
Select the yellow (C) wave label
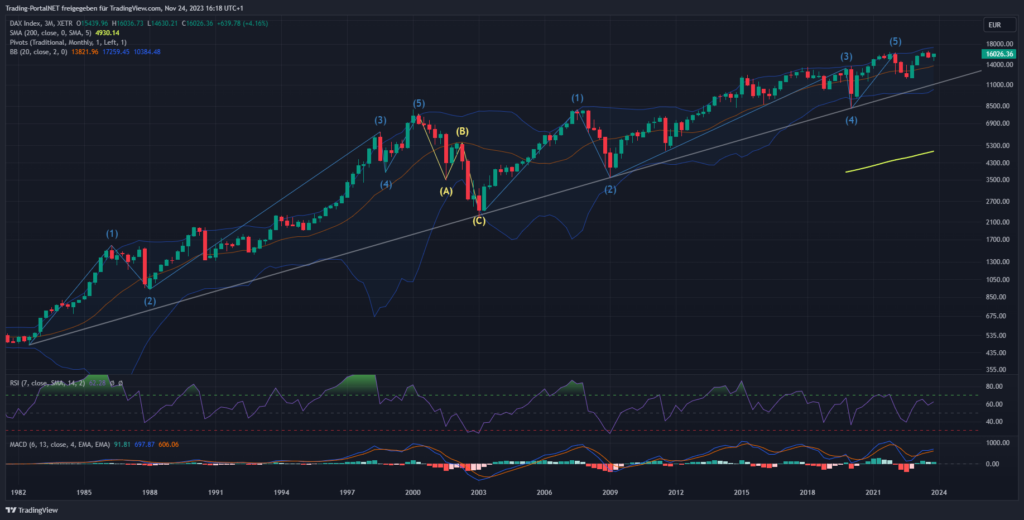coord(479,220)
